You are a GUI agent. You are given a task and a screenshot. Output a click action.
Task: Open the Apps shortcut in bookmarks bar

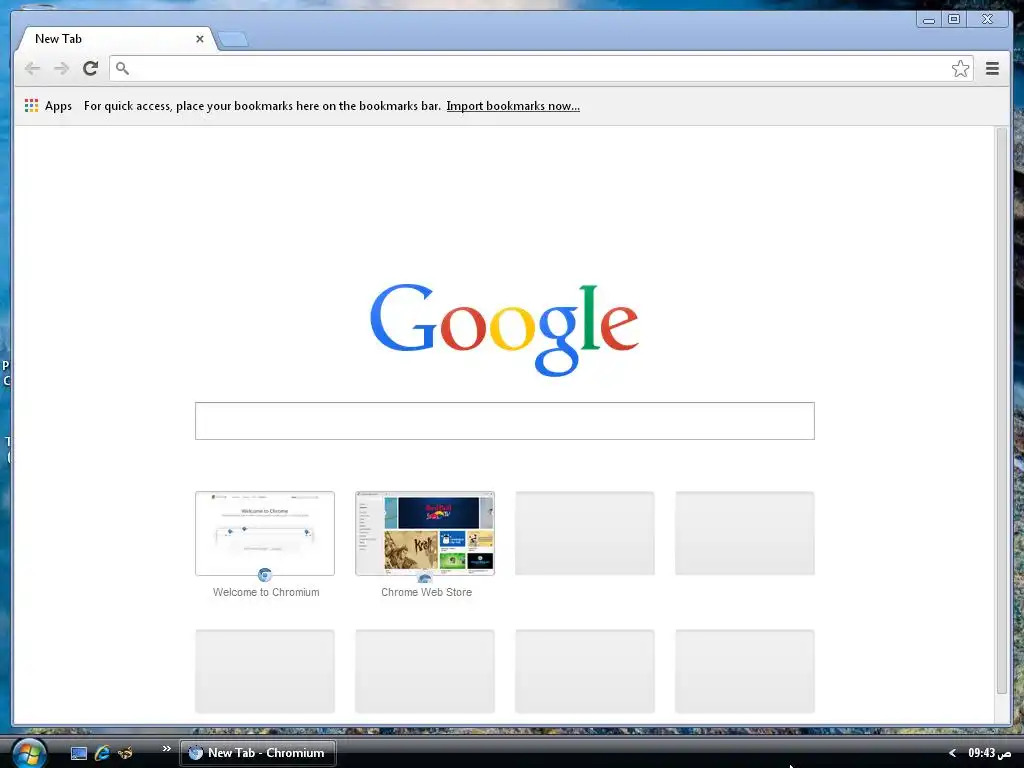point(48,106)
